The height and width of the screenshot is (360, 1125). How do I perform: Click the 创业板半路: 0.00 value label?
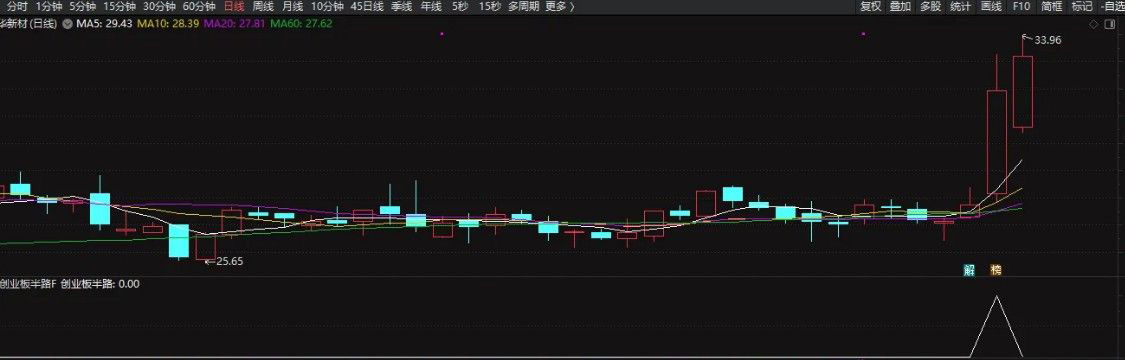click(100, 284)
